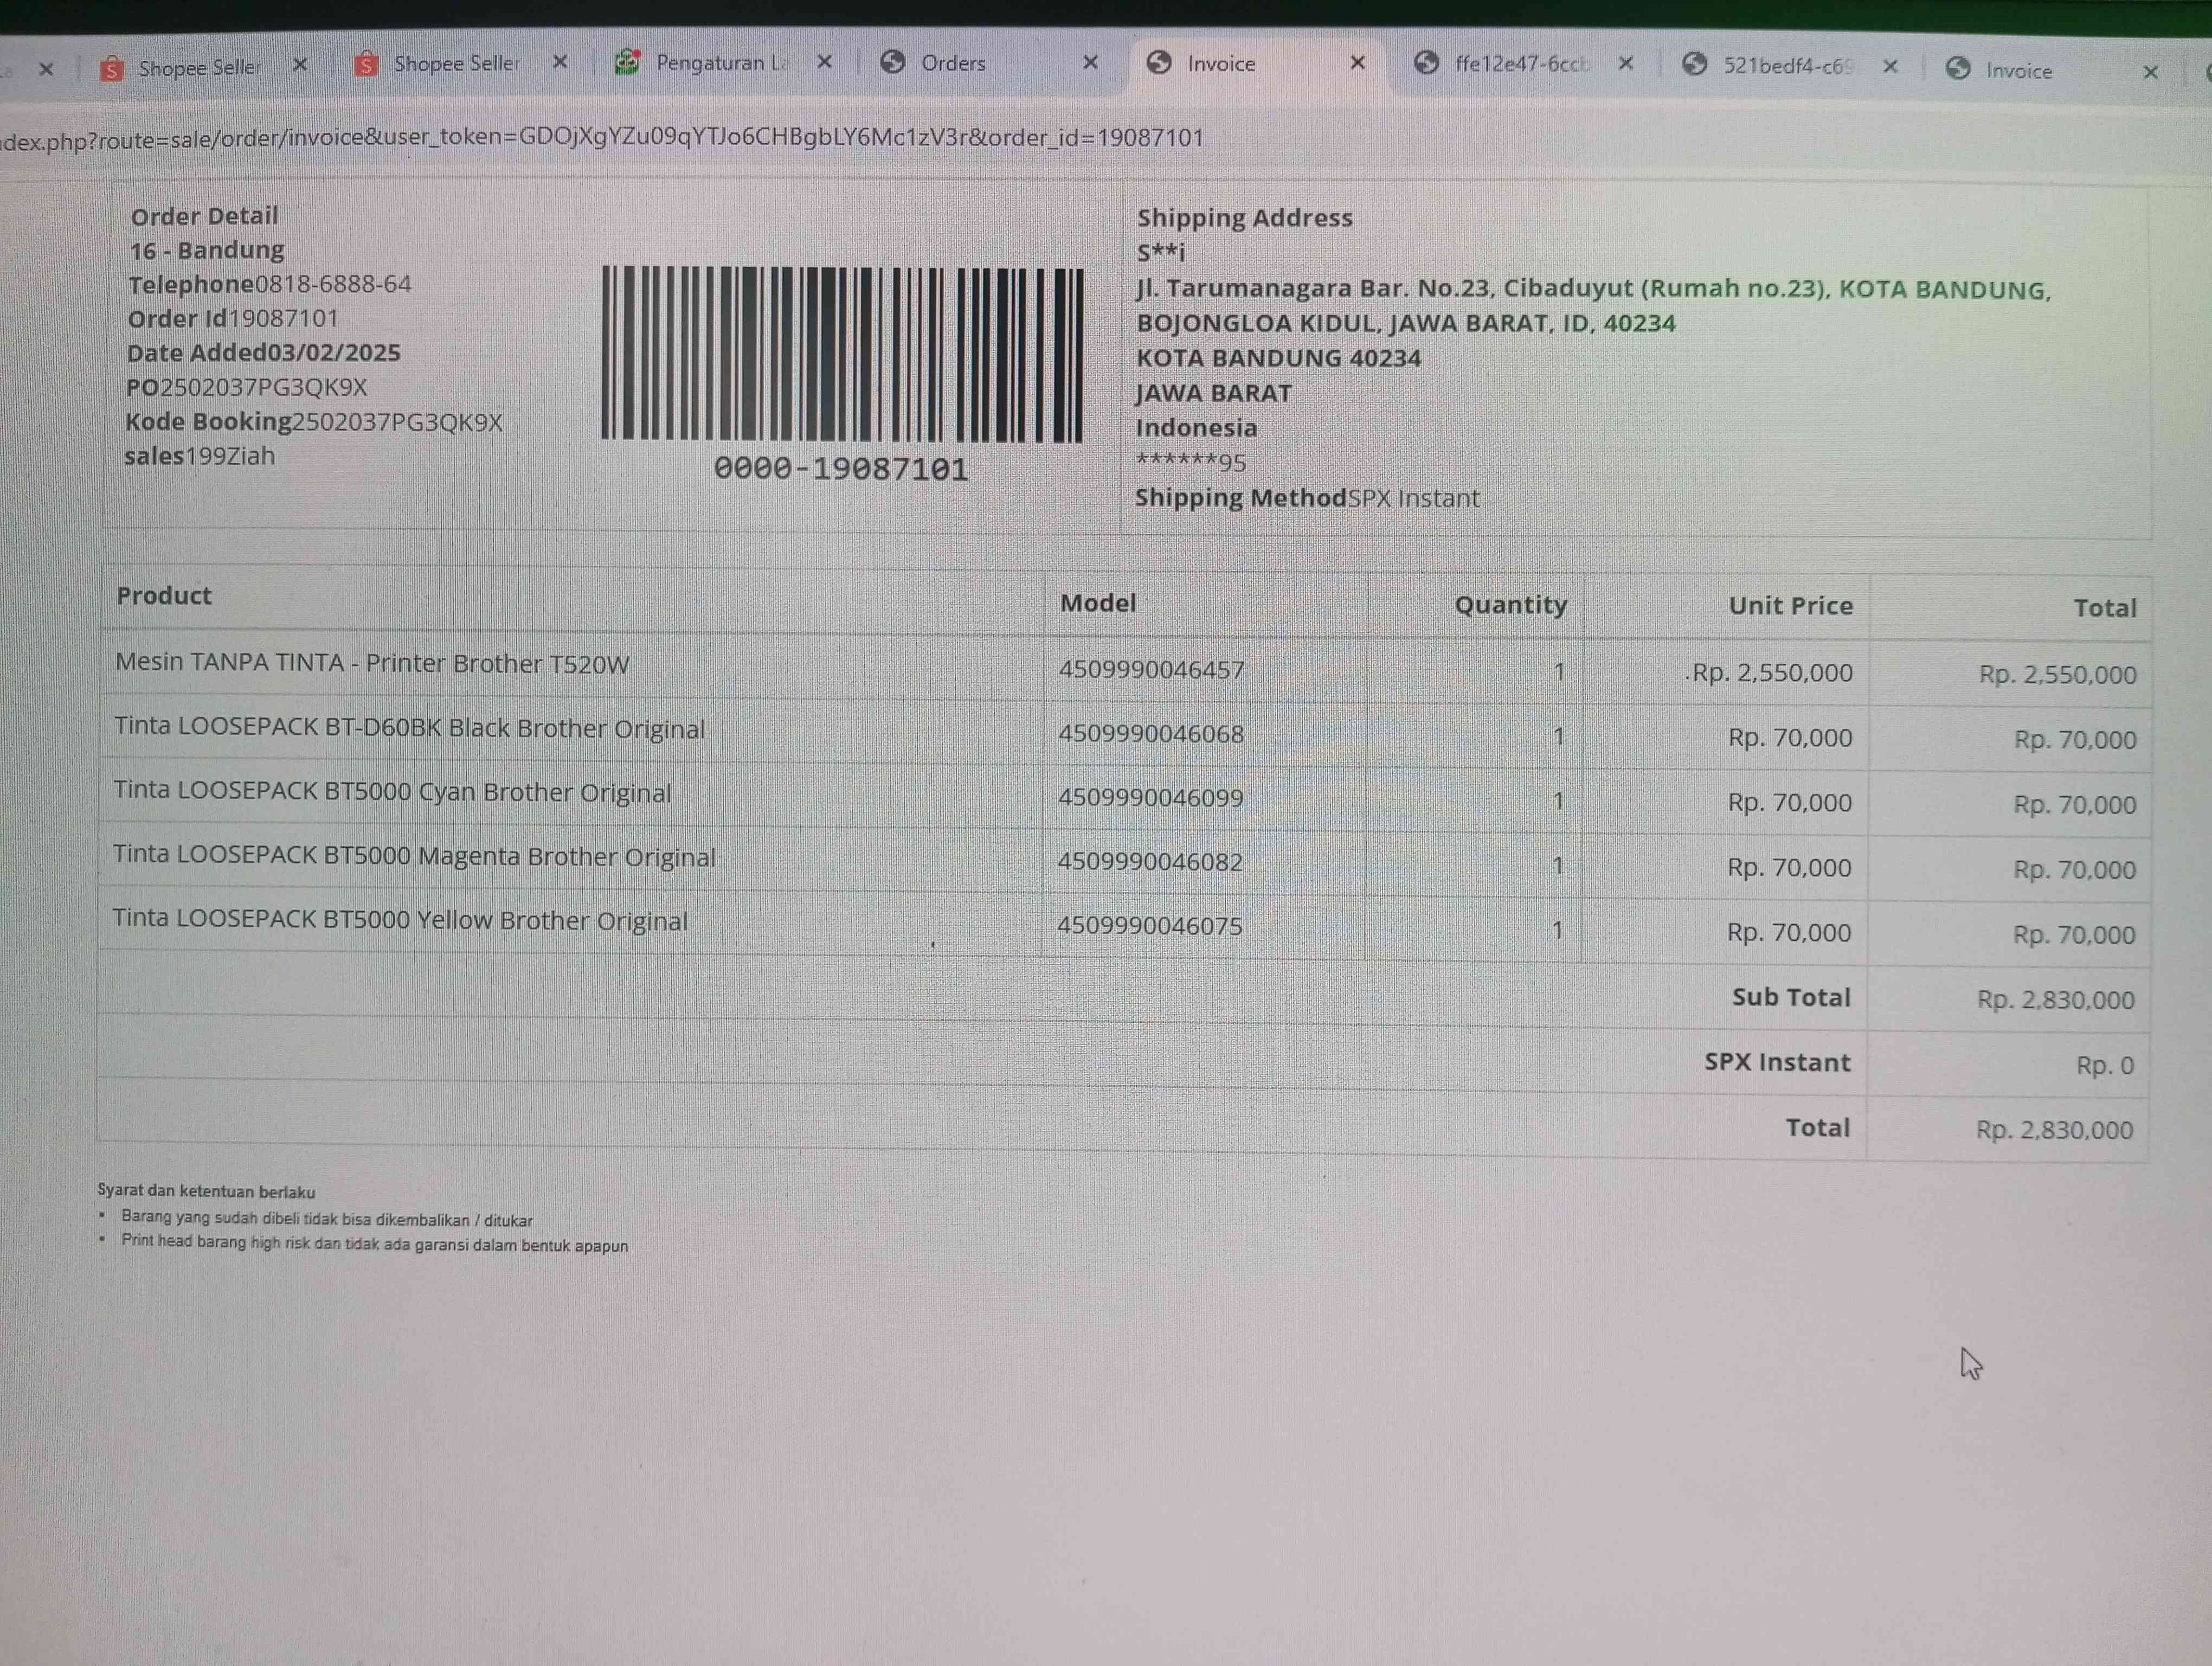This screenshot has width=2212, height=1666.
Task: Click globe icon on Orders tab
Action: coord(893,62)
